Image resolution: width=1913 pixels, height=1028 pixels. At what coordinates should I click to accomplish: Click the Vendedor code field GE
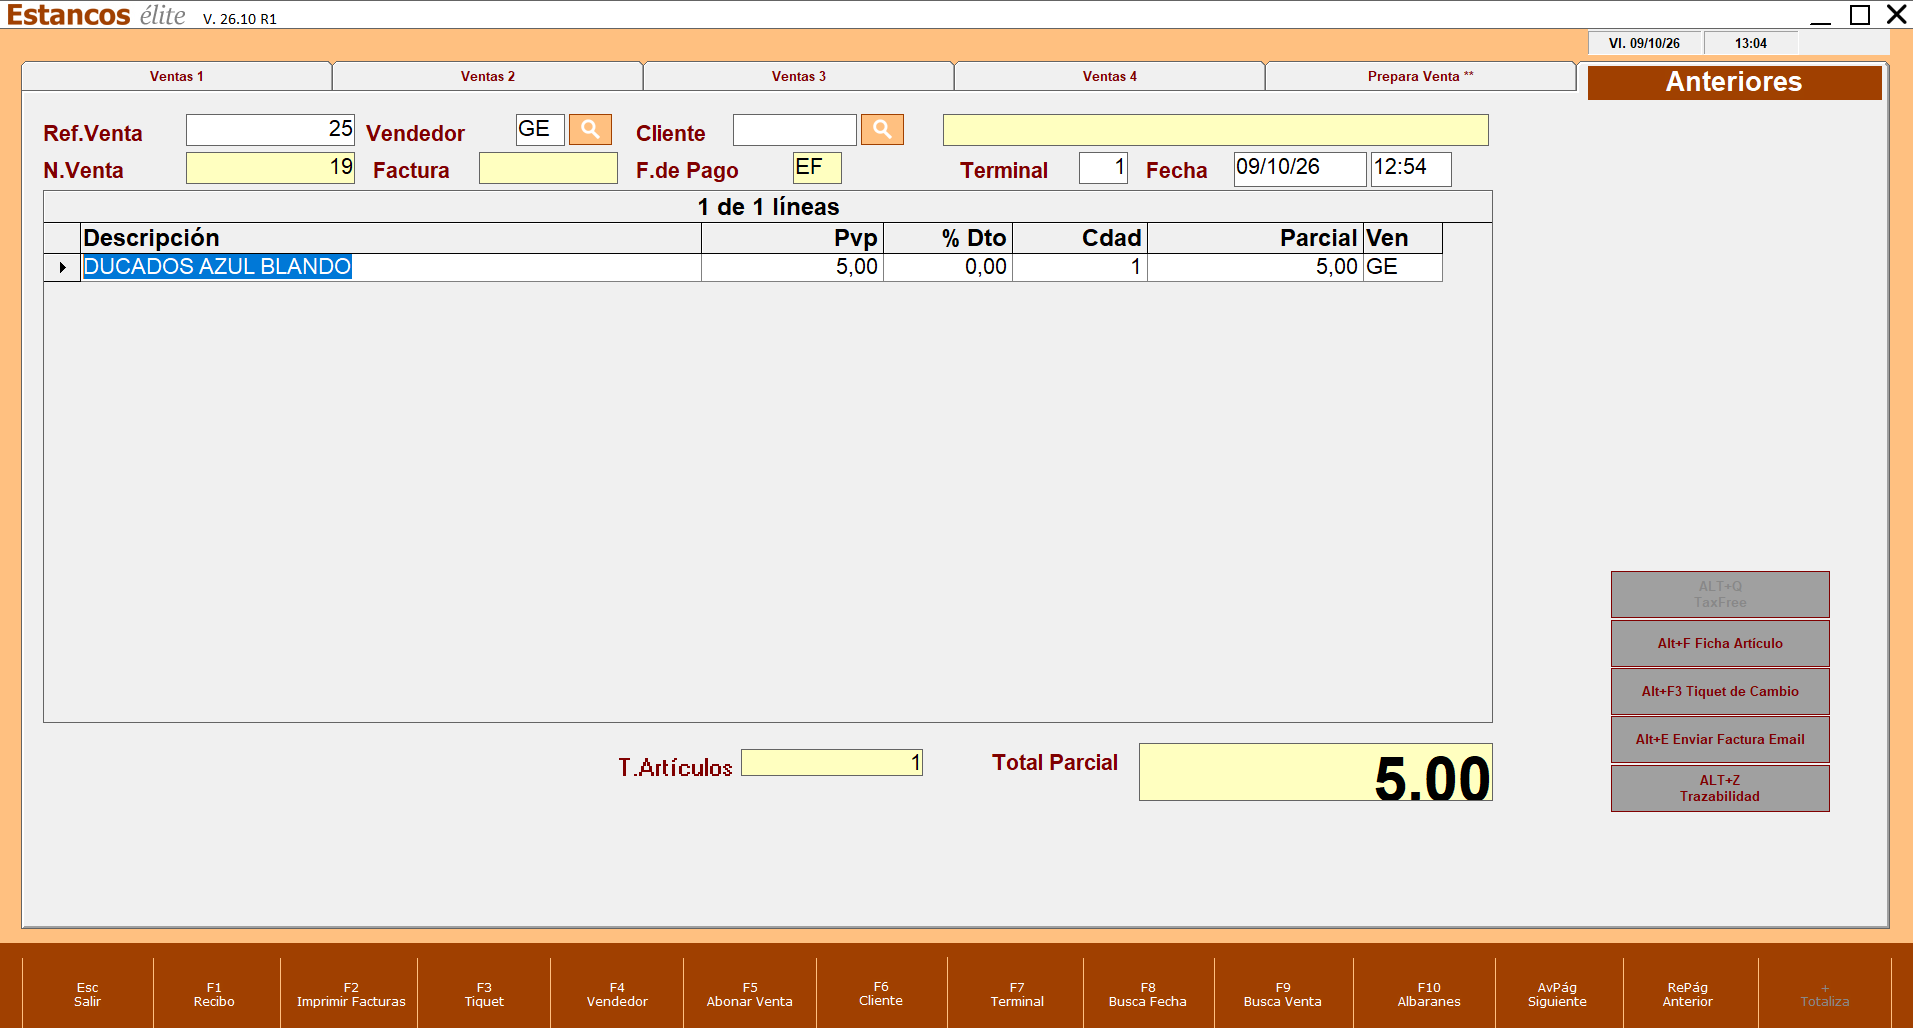(540, 129)
